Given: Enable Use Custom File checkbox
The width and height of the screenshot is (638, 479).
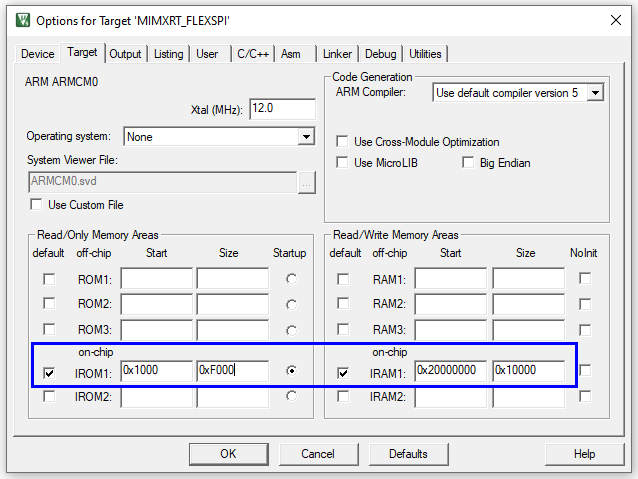Looking at the screenshot, I should pos(36,204).
